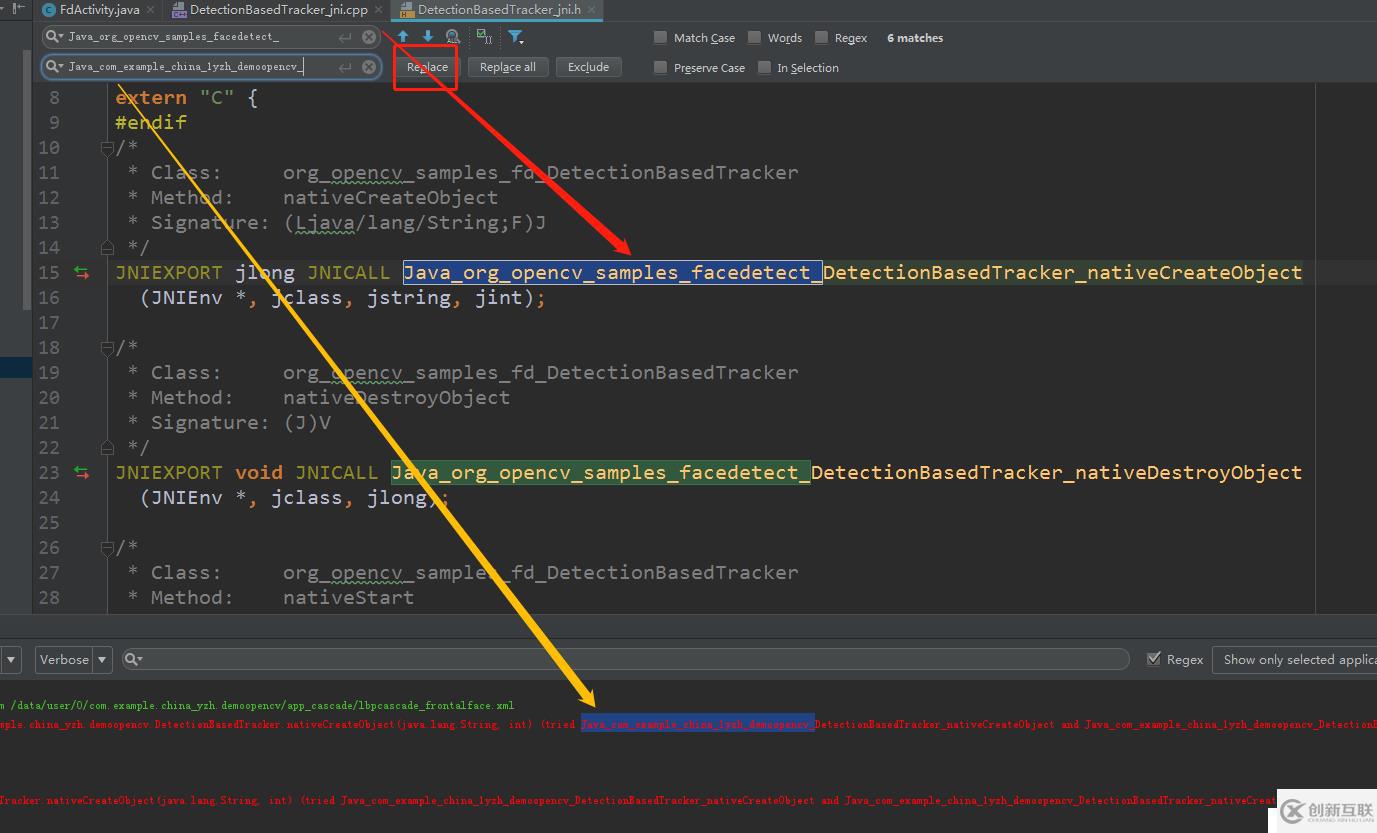Clear the search field text
The image size is (1377, 833).
(369, 37)
